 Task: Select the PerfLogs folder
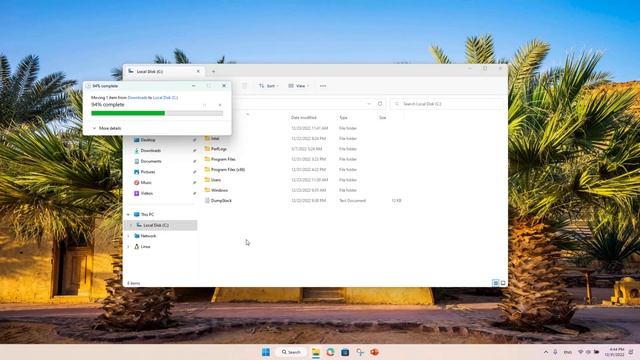point(219,149)
